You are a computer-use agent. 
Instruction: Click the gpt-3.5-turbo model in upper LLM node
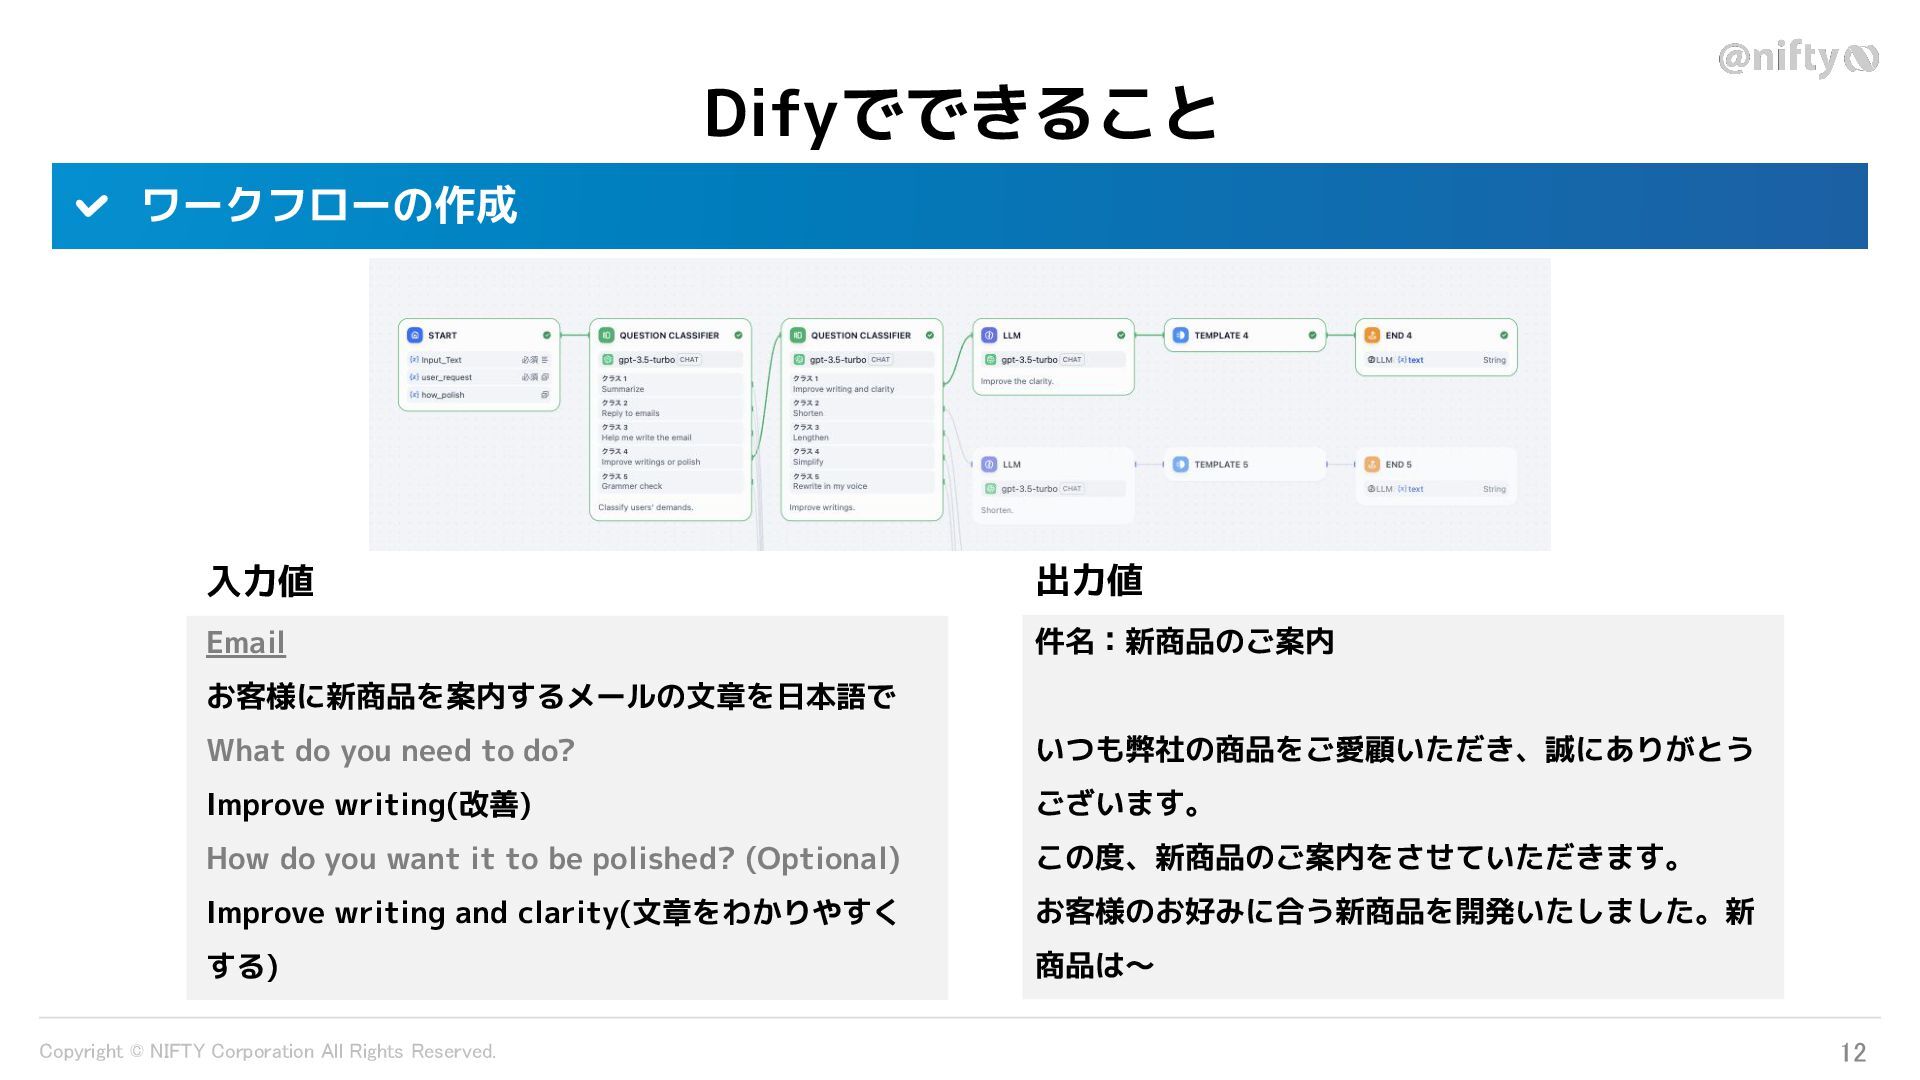1029,360
